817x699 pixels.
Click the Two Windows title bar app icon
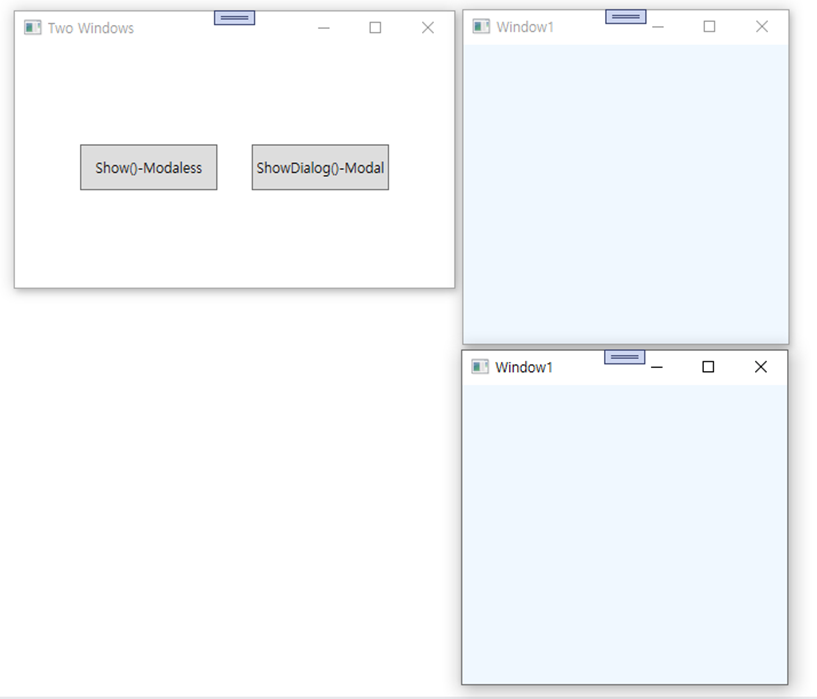32,27
